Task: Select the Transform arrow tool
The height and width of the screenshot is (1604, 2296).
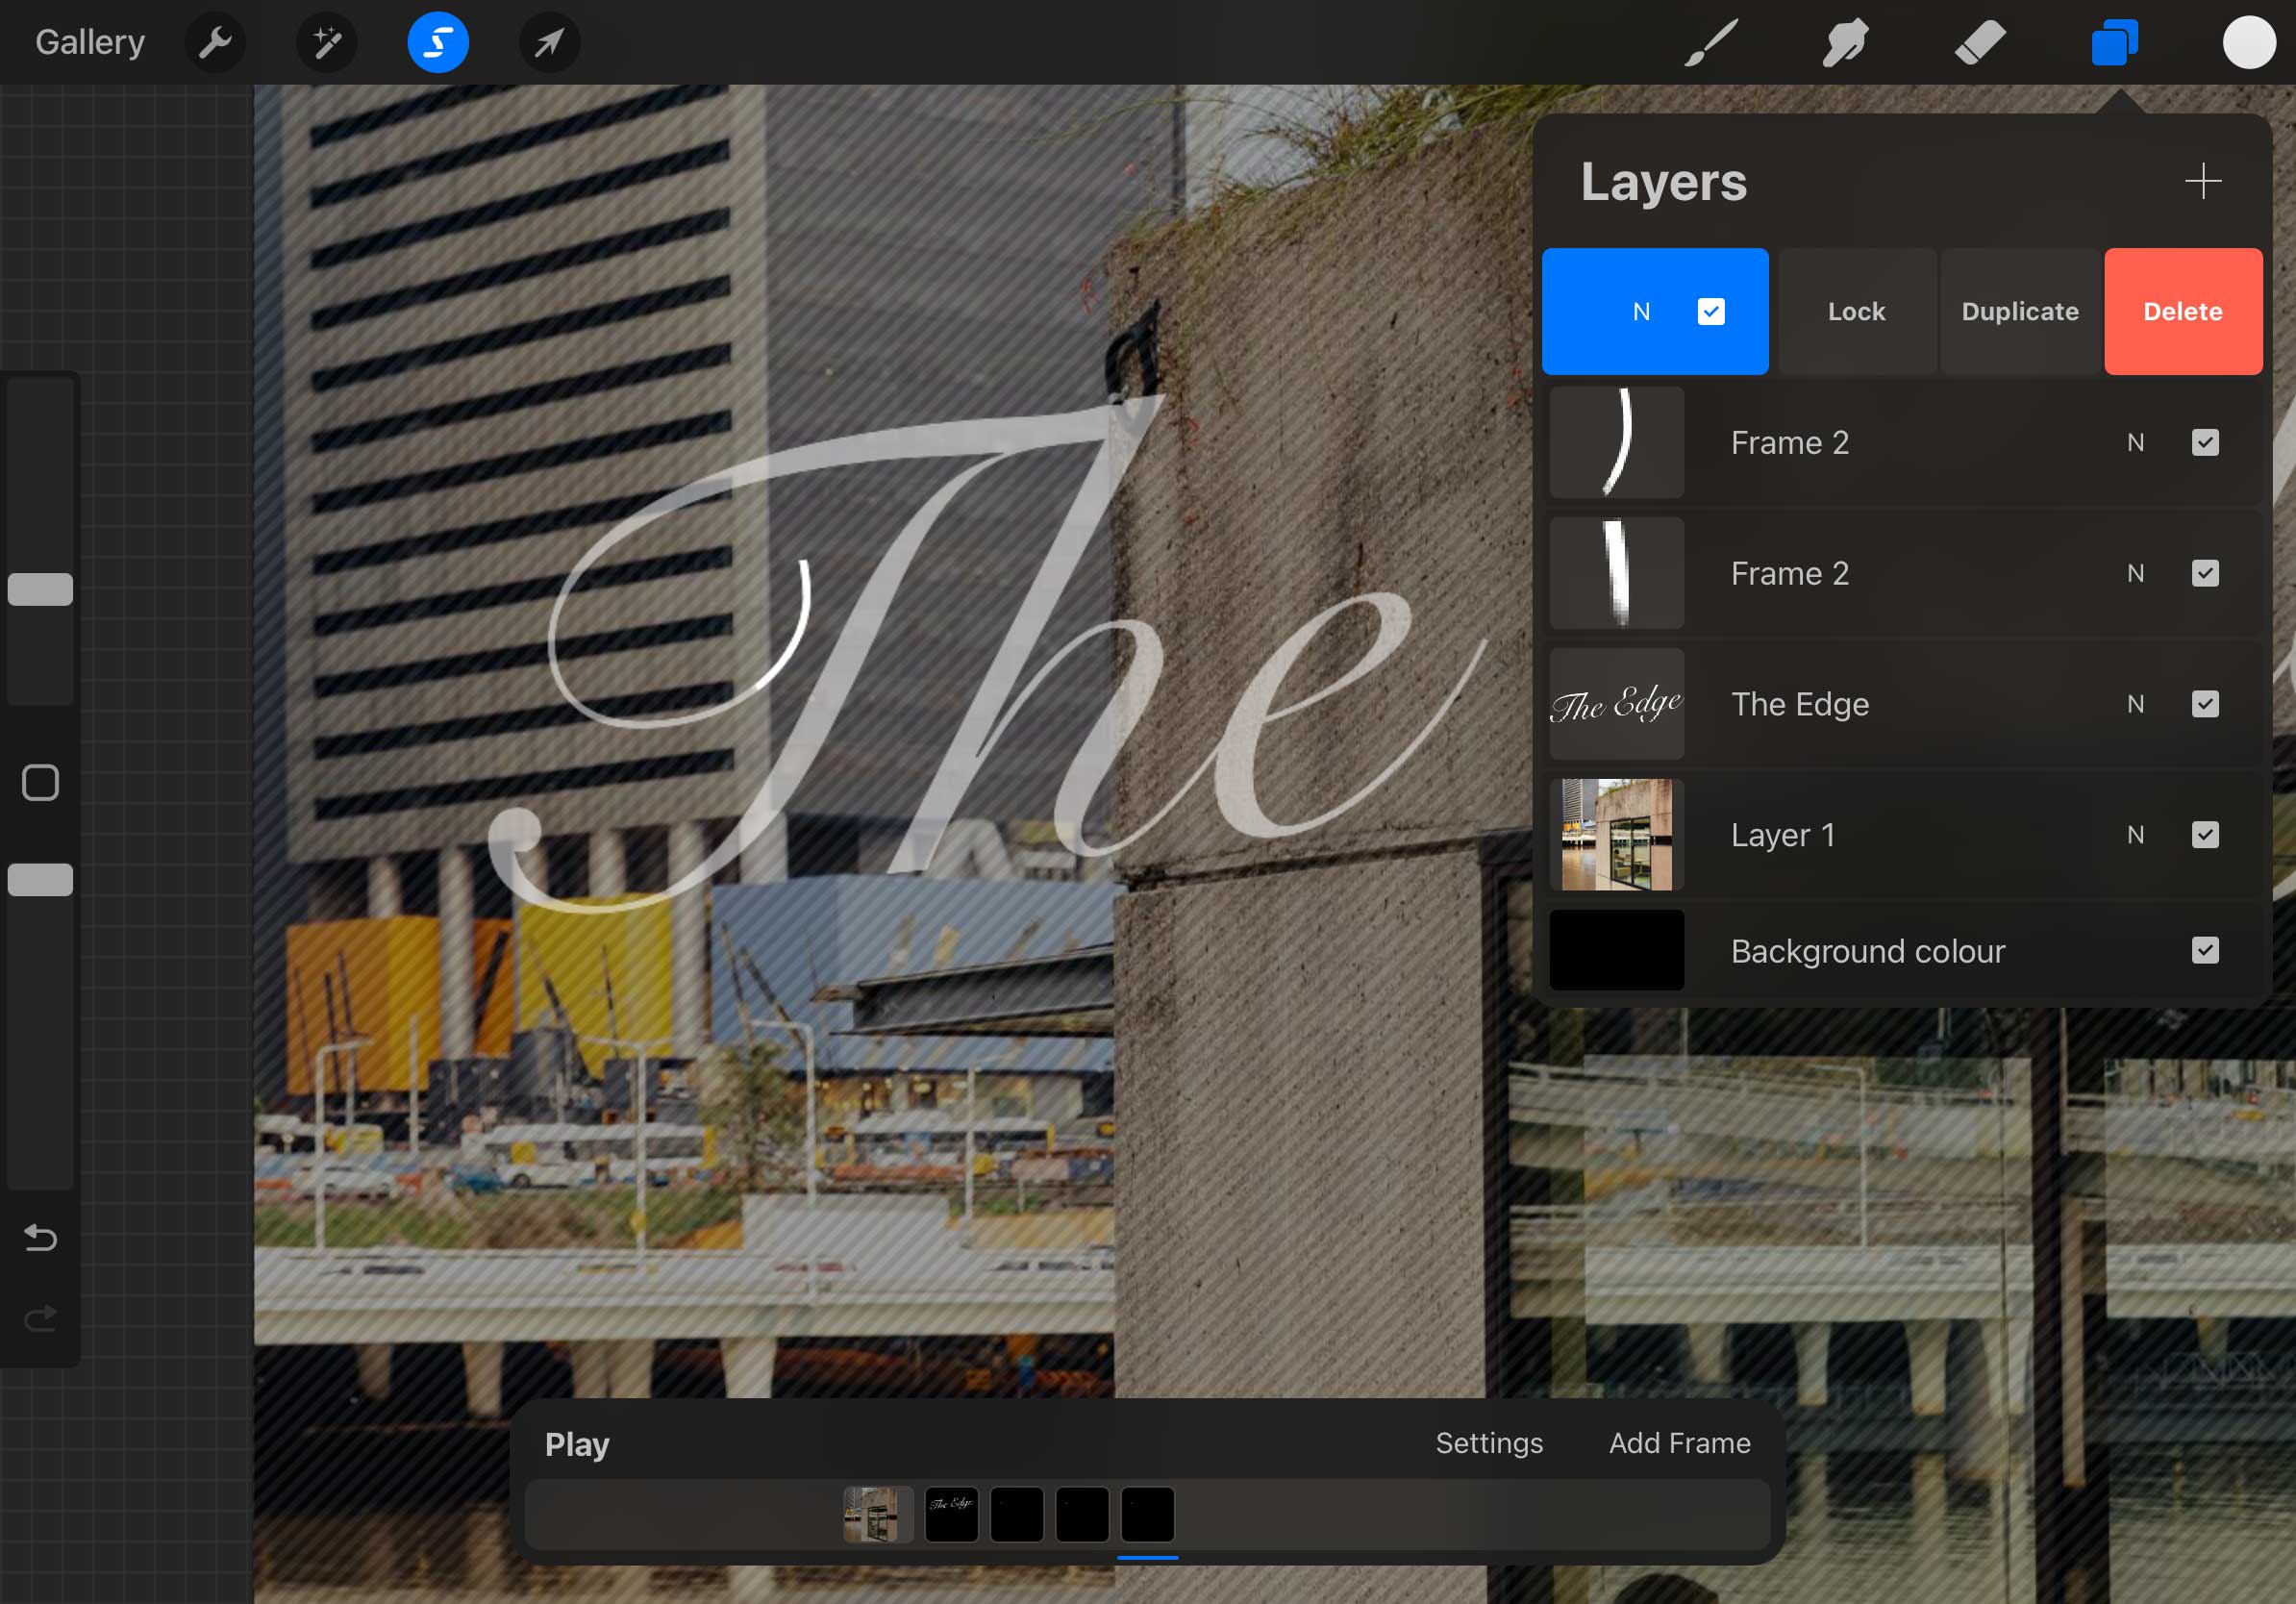Action: tap(549, 43)
